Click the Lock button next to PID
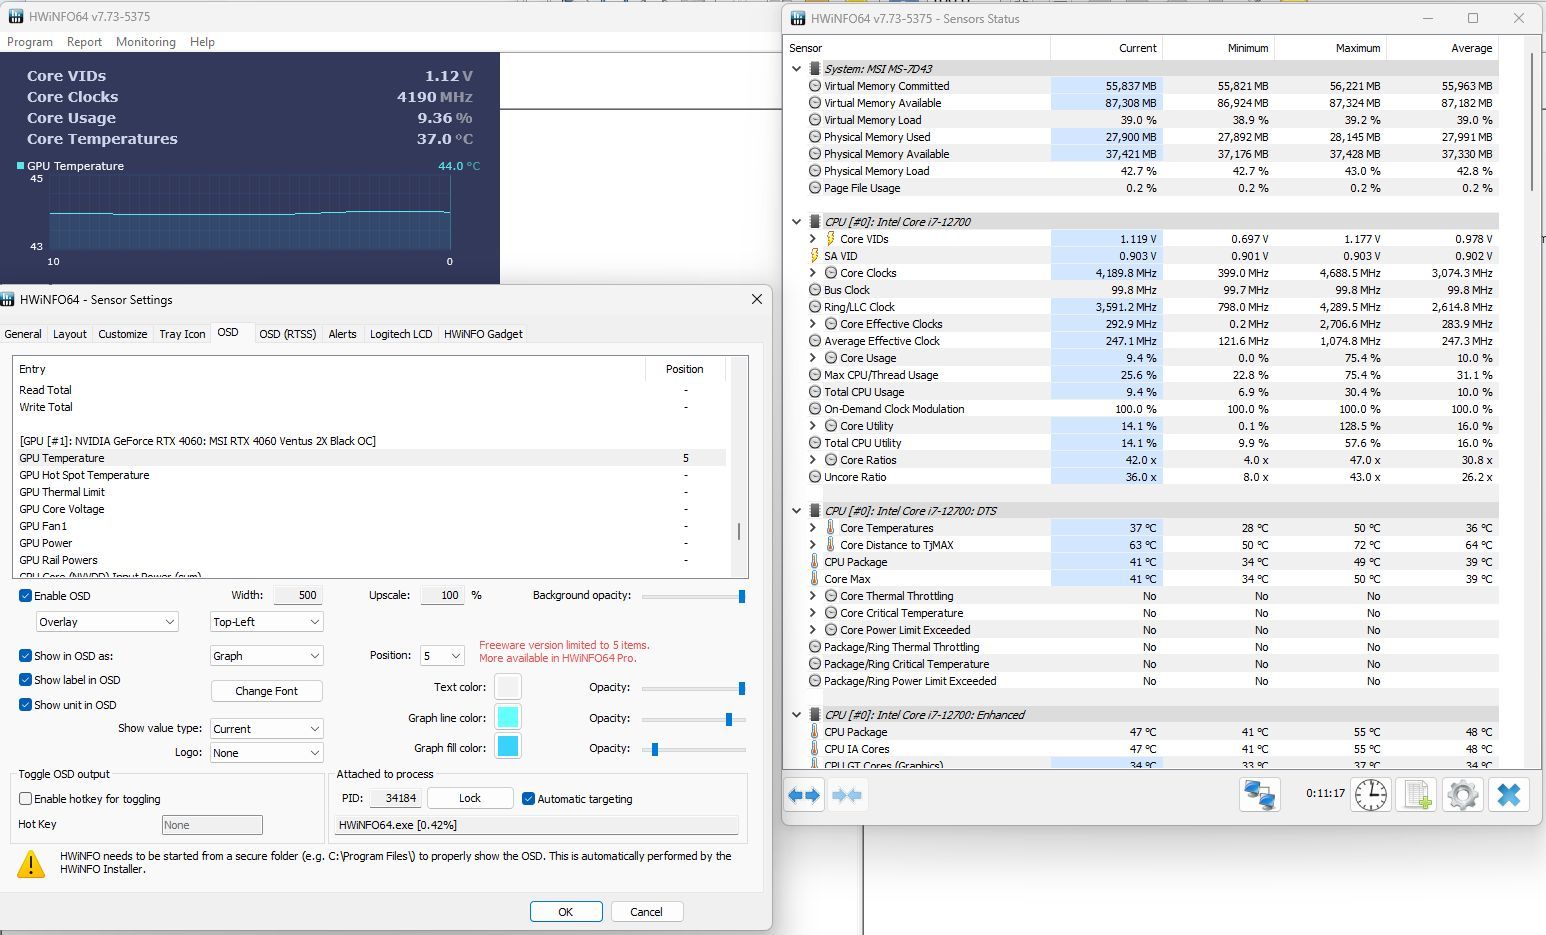This screenshot has height=935, width=1546. [x=469, y=797]
